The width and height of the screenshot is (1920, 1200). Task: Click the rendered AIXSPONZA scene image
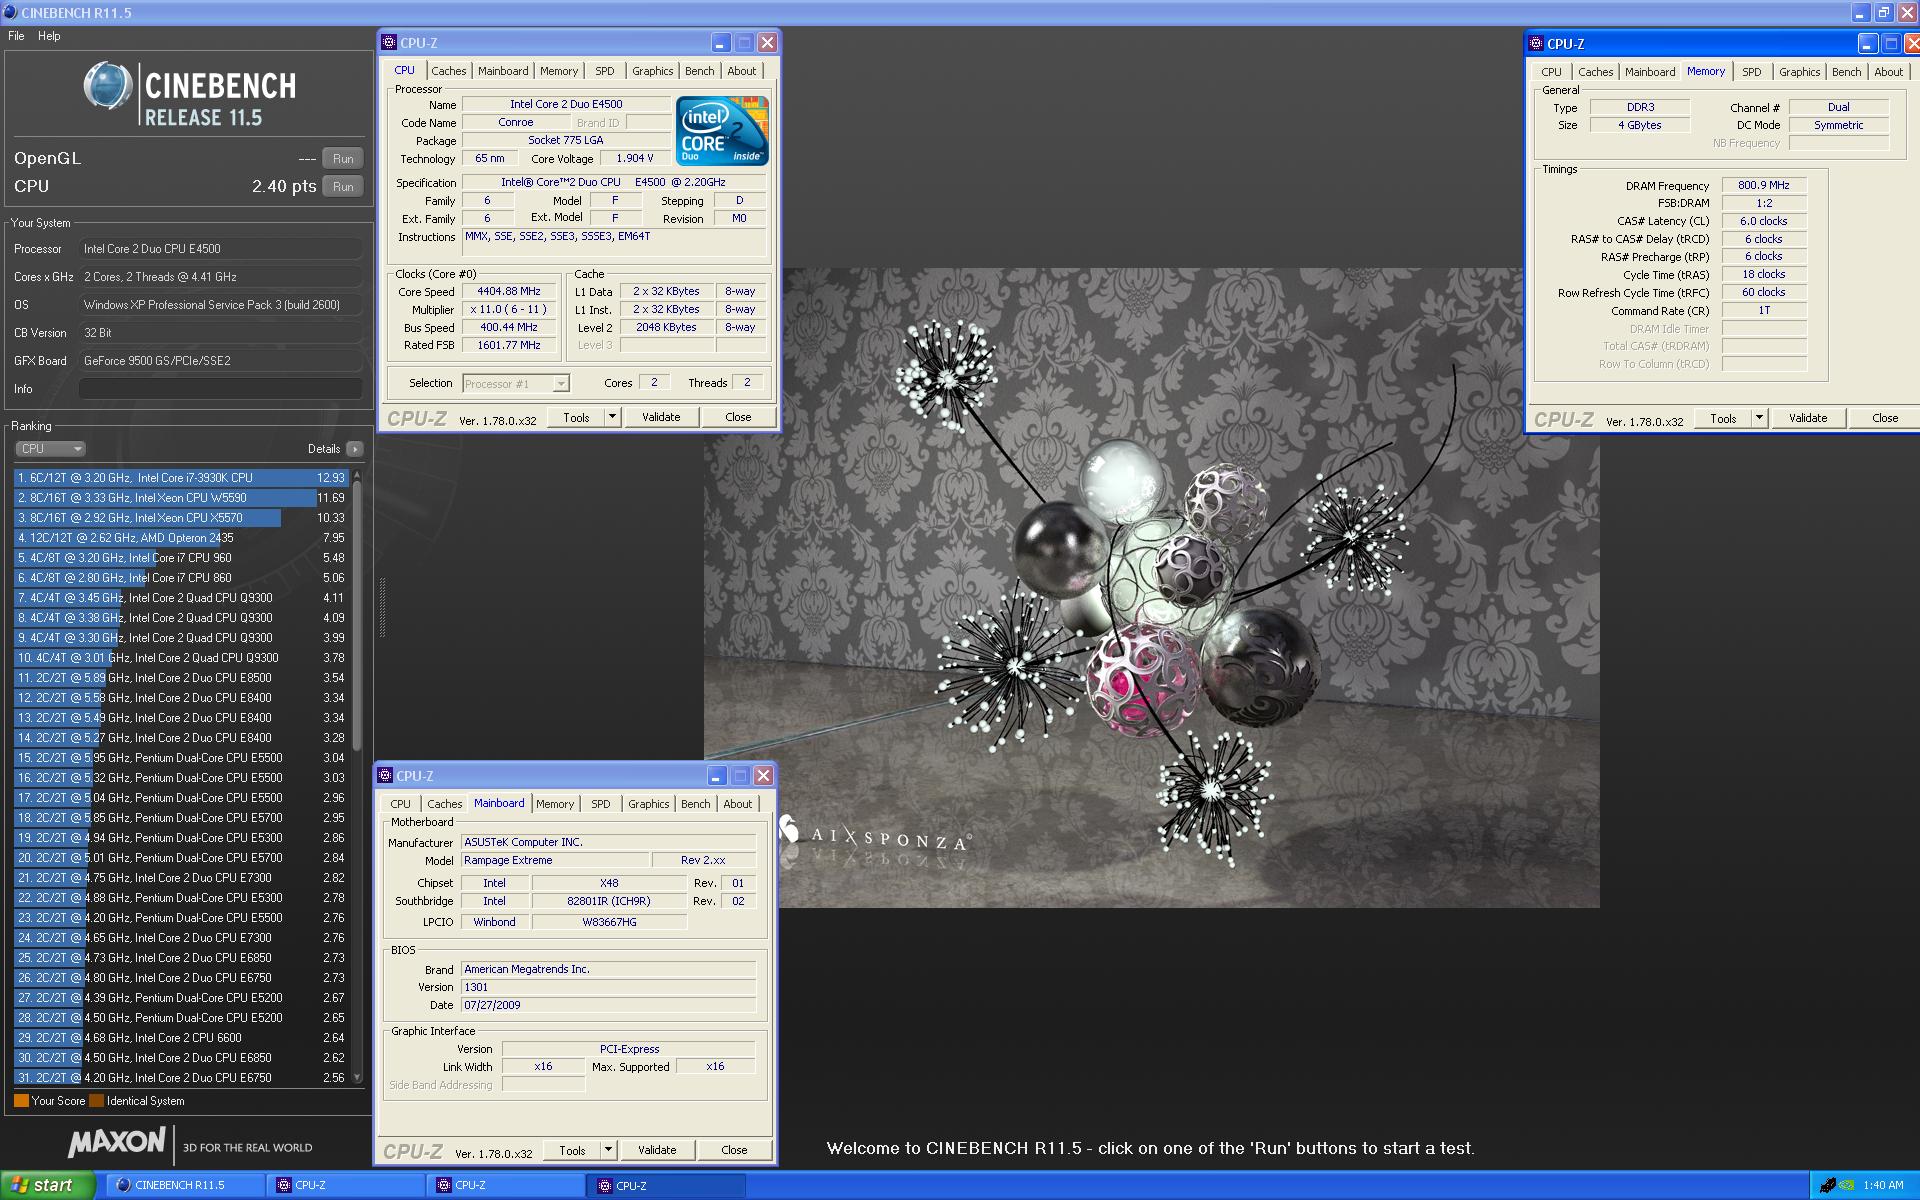pos(1152,588)
